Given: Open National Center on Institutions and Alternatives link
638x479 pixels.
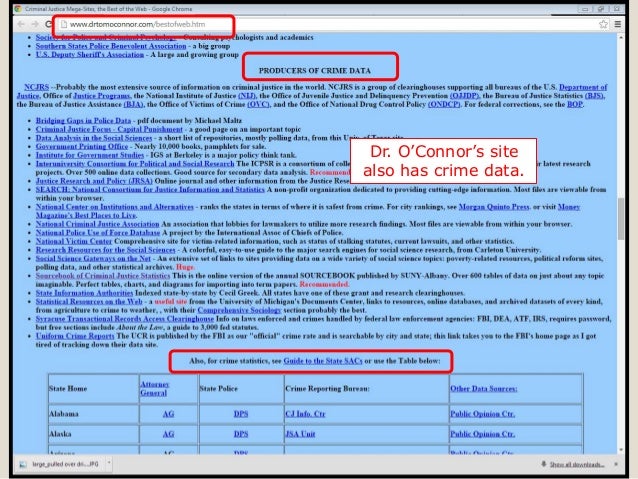Looking at the screenshot, I should 115,207.
